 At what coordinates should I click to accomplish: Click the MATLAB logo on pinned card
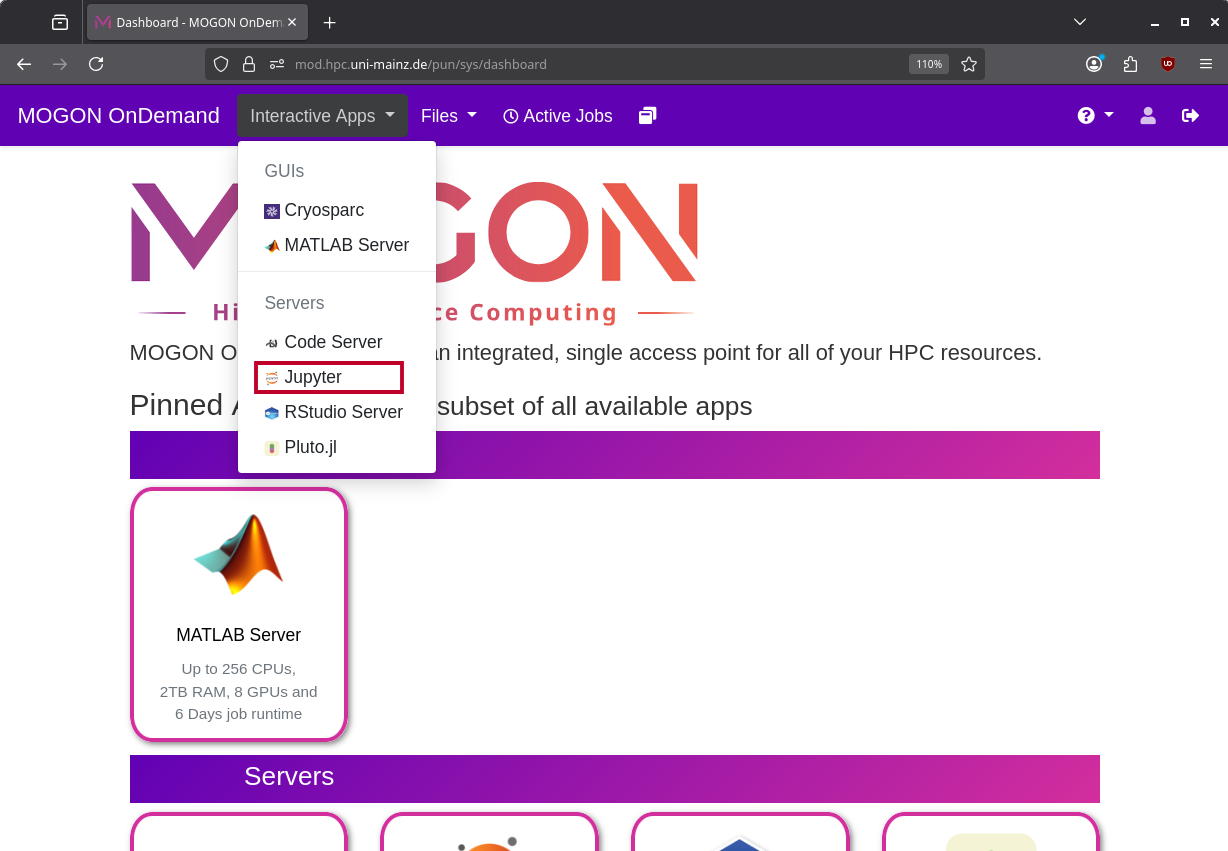[239, 554]
